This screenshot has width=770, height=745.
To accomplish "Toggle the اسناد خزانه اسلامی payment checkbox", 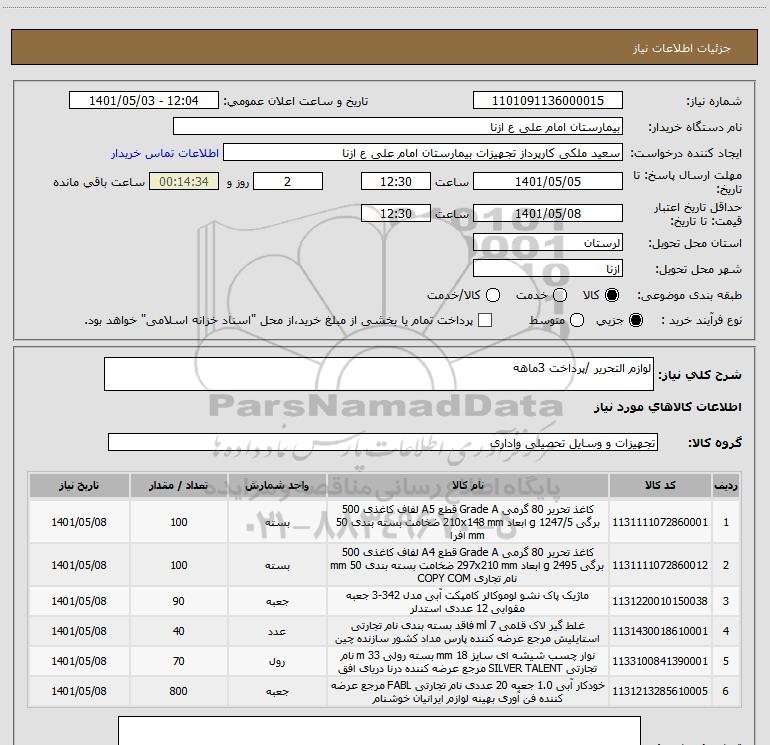I will coord(485,320).
